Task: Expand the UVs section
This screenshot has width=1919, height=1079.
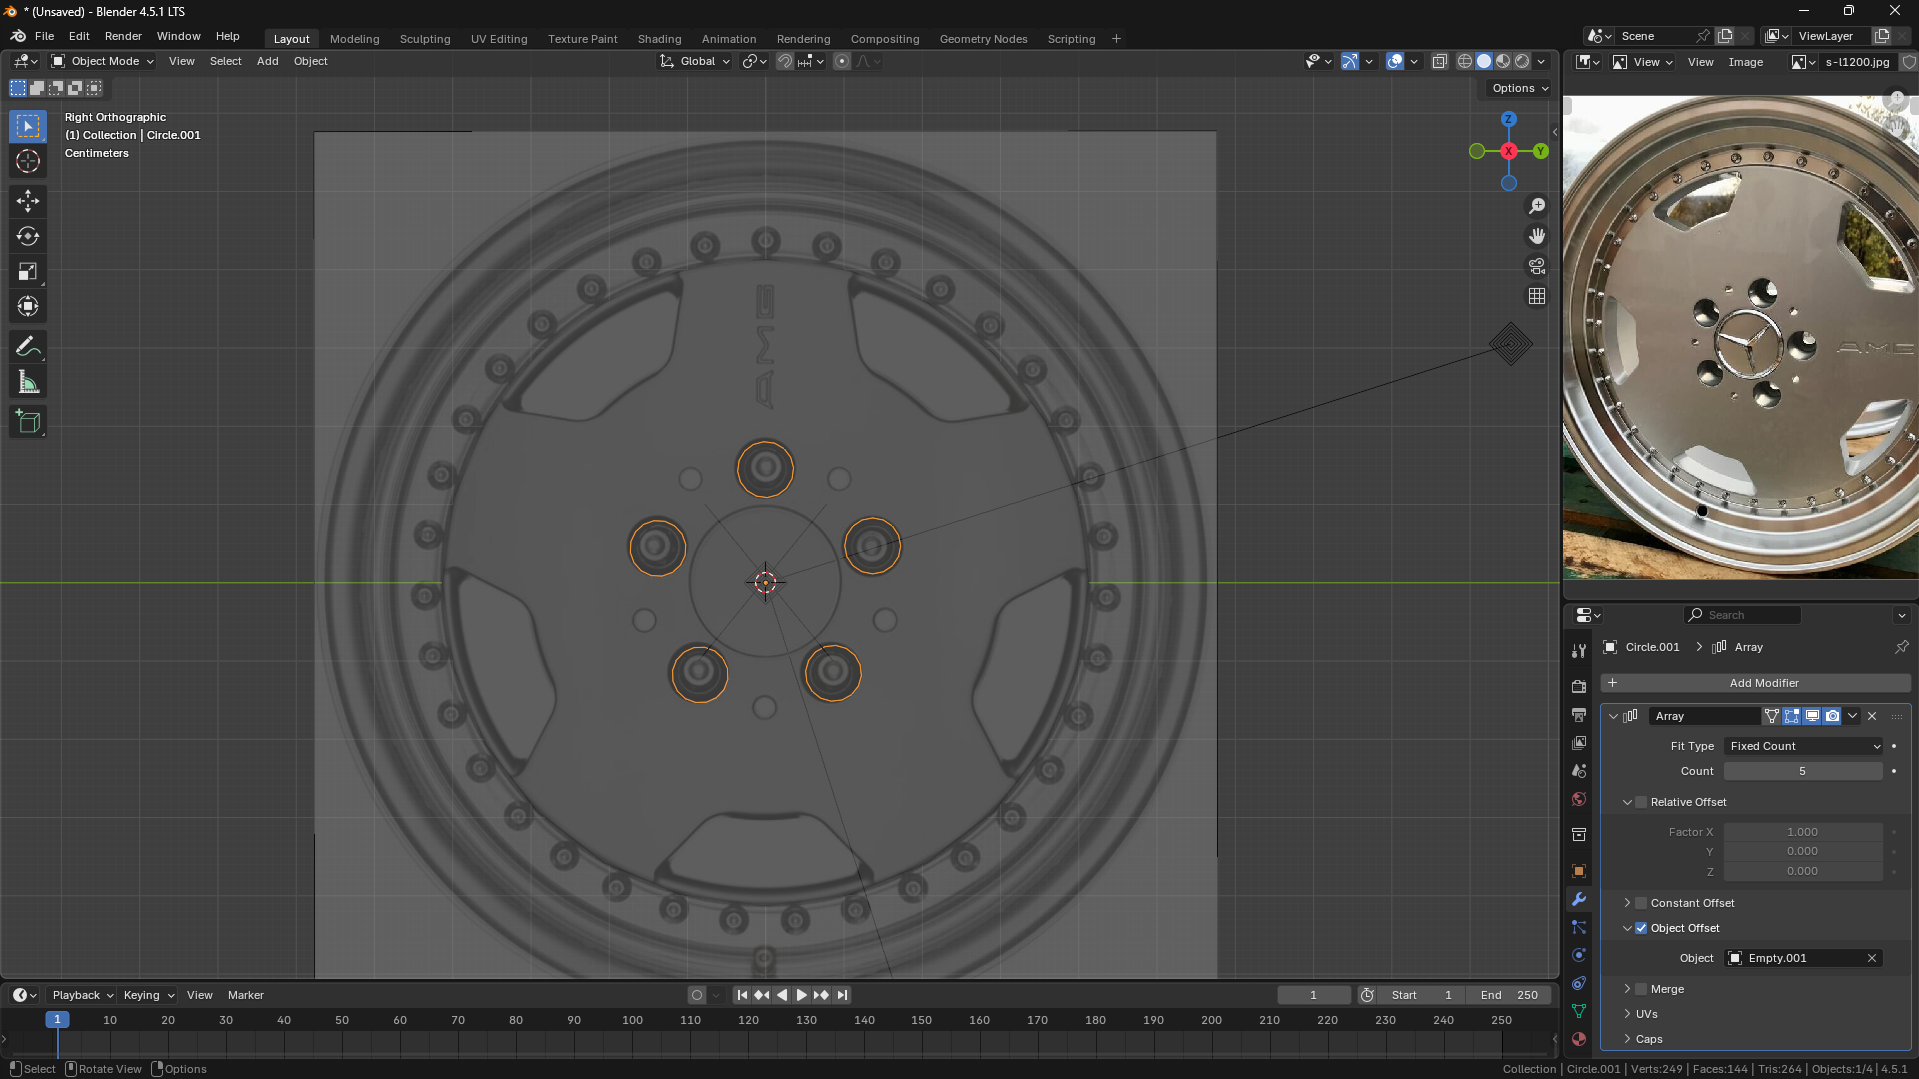Action: 1646,1014
